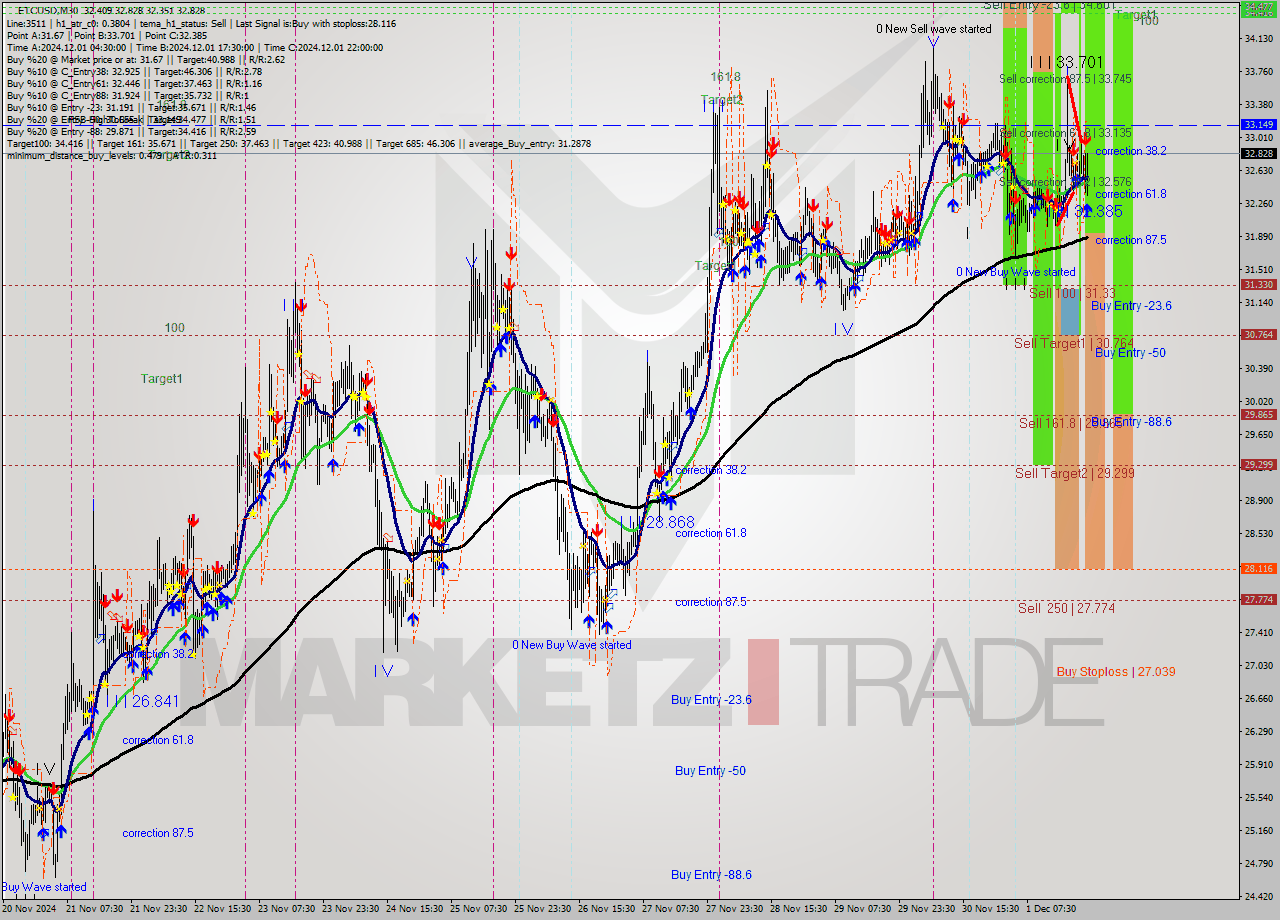This screenshot has width=1280, height=920.
Task: Click the '0 New Sell wave started' label
Action: click(x=933, y=29)
